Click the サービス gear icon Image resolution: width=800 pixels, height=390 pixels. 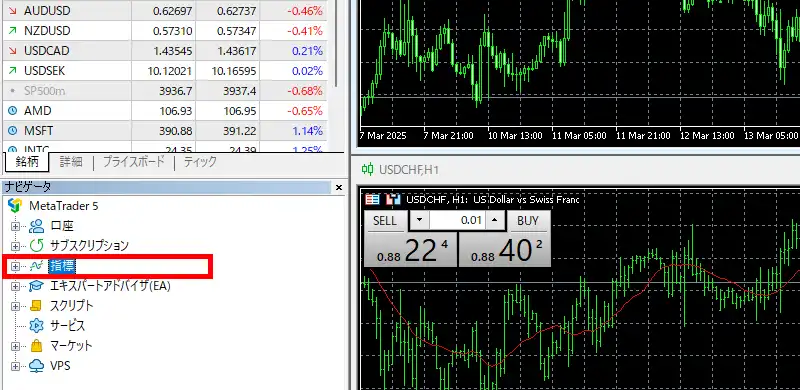point(36,326)
